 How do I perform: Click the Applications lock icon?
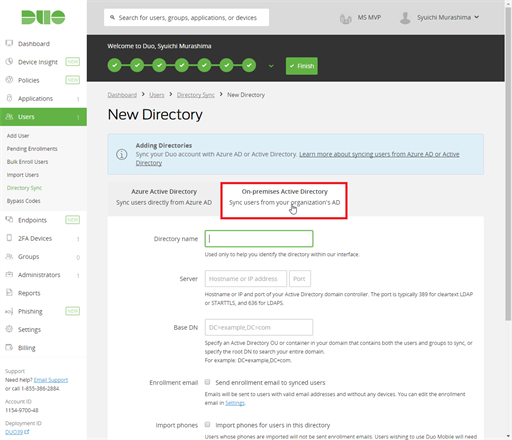(x=9, y=98)
